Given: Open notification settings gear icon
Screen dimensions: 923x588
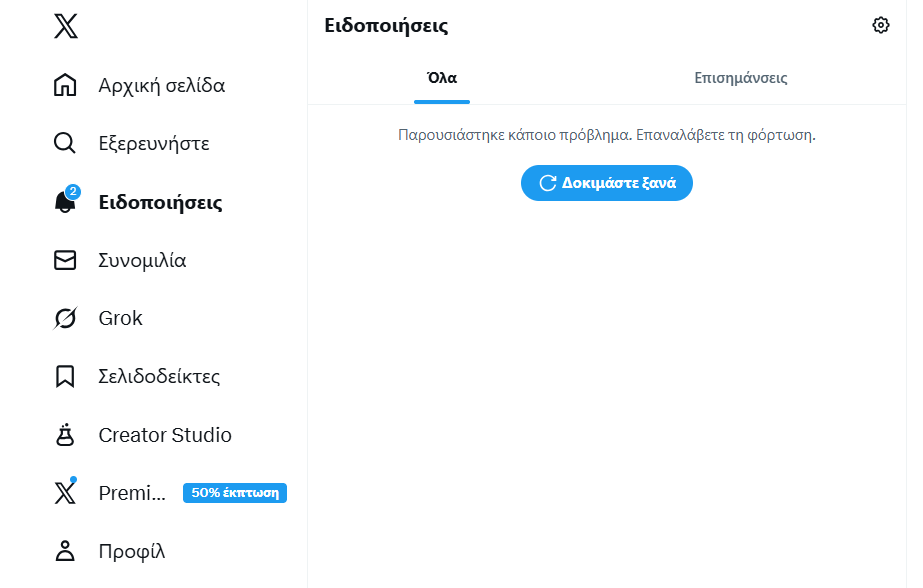Looking at the screenshot, I should coord(880,26).
